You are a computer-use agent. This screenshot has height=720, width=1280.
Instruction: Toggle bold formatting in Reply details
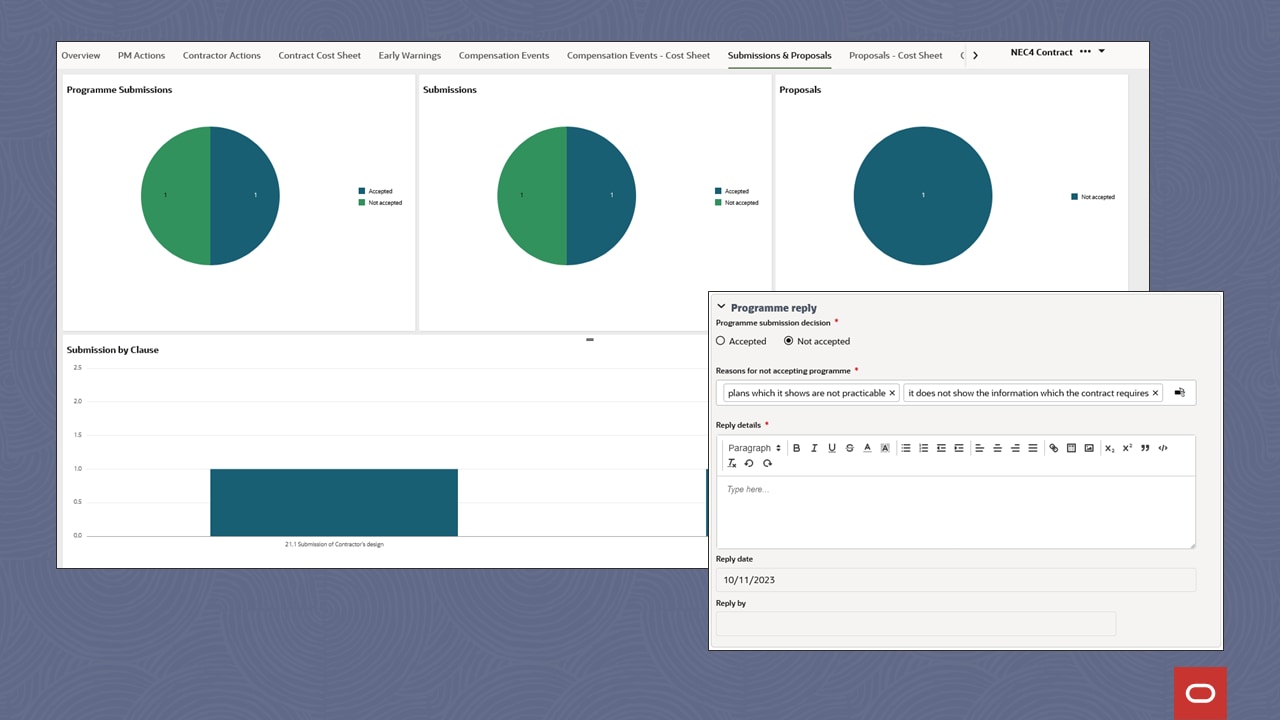coord(797,448)
